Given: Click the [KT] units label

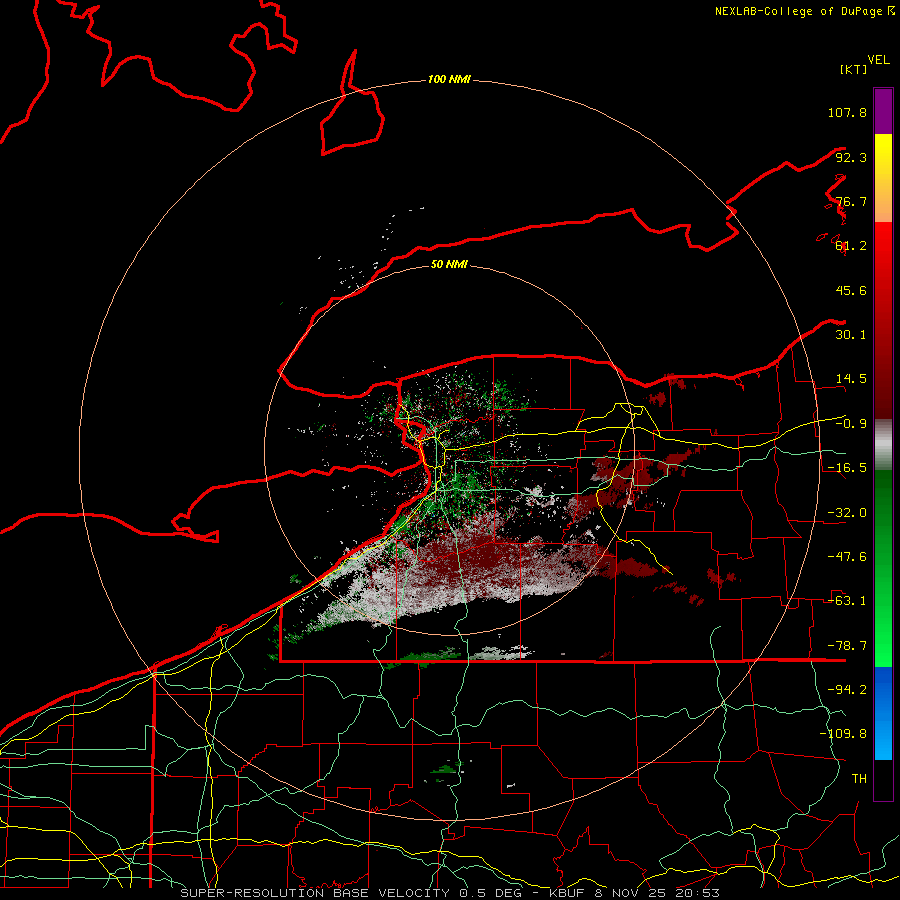Looking at the screenshot, I should click(x=853, y=69).
